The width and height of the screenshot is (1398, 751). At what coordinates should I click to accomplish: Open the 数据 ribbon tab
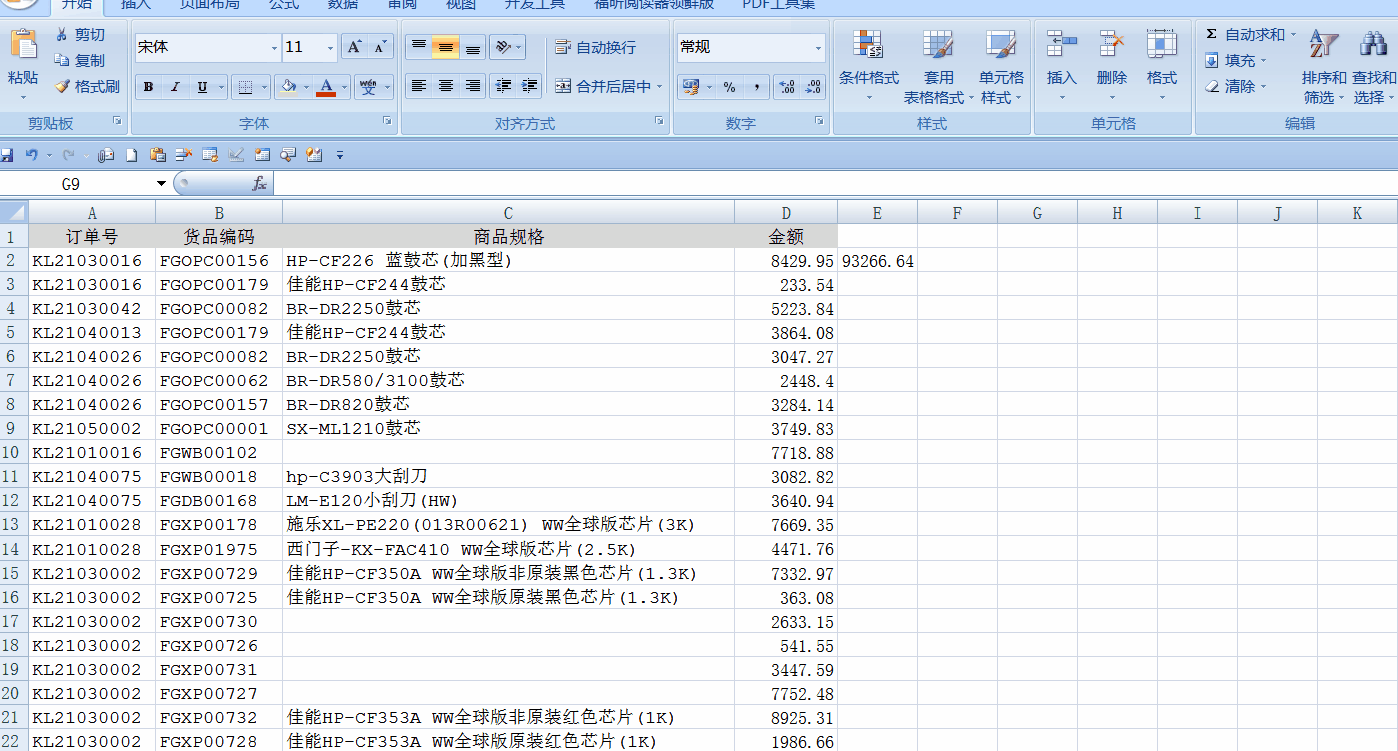coord(342,7)
